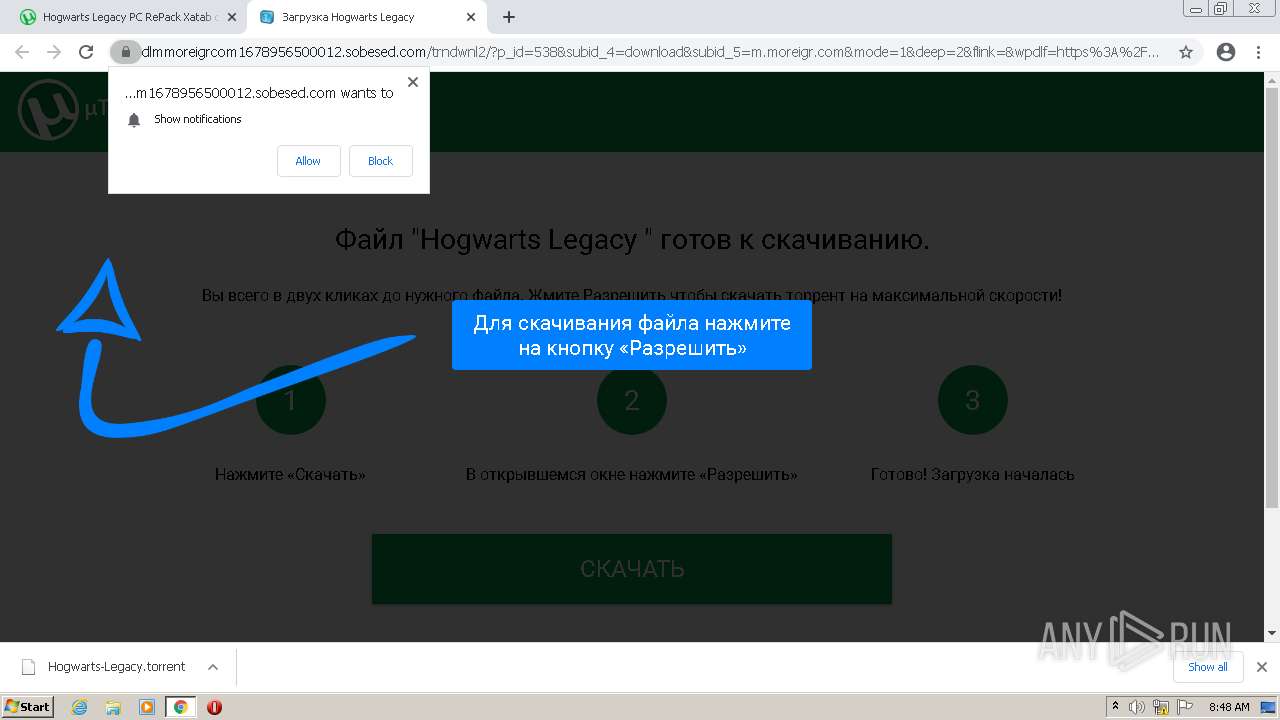The height and width of the screenshot is (720, 1280).
Task: Expand options for Hogwarts-Legacy.torrent download
Action: pos(212,667)
